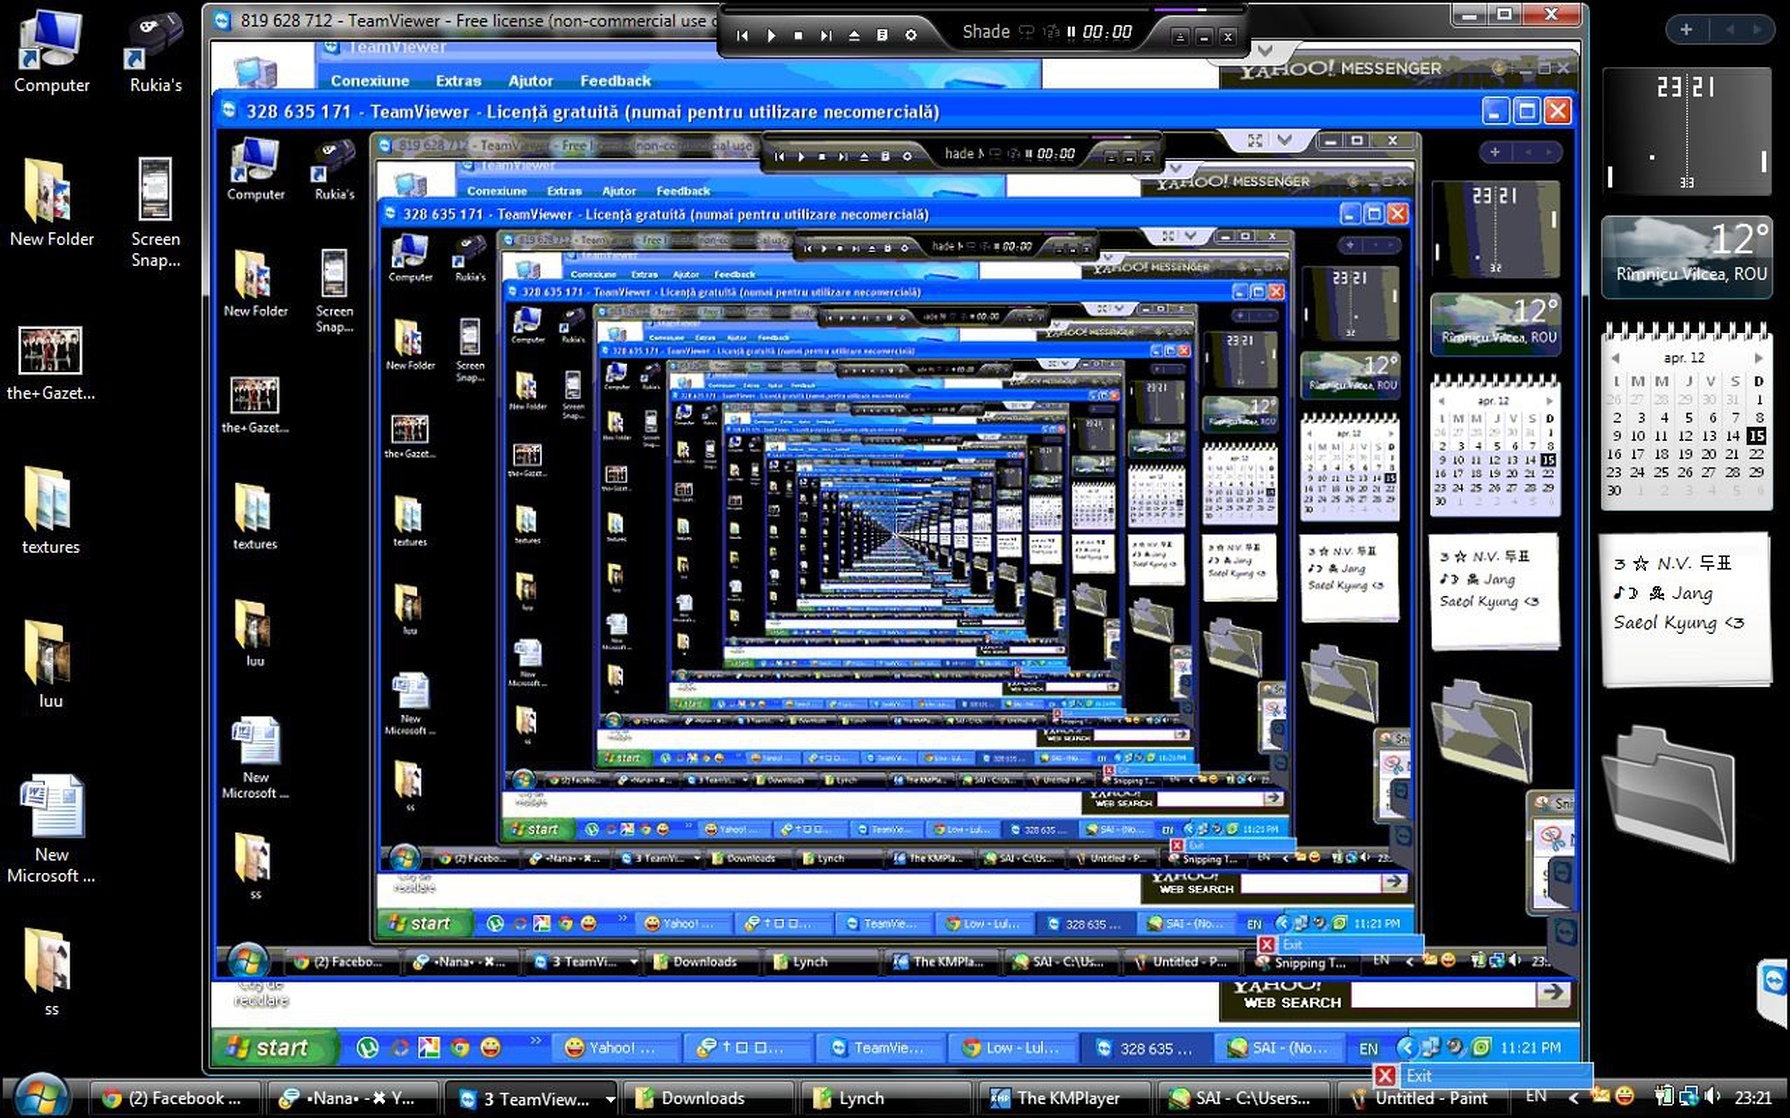The image size is (1790, 1118).
Task: Open Ajutor menu in outer TeamViewer
Action: point(530,81)
